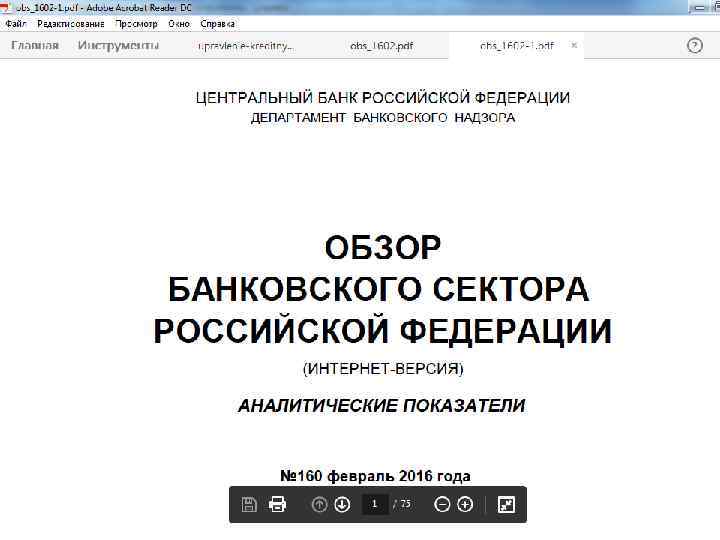720x540 pixels.
Task: Click the heading line БАНКОВСКОГО СЕКТОРА
Action: (x=378, y=289)
